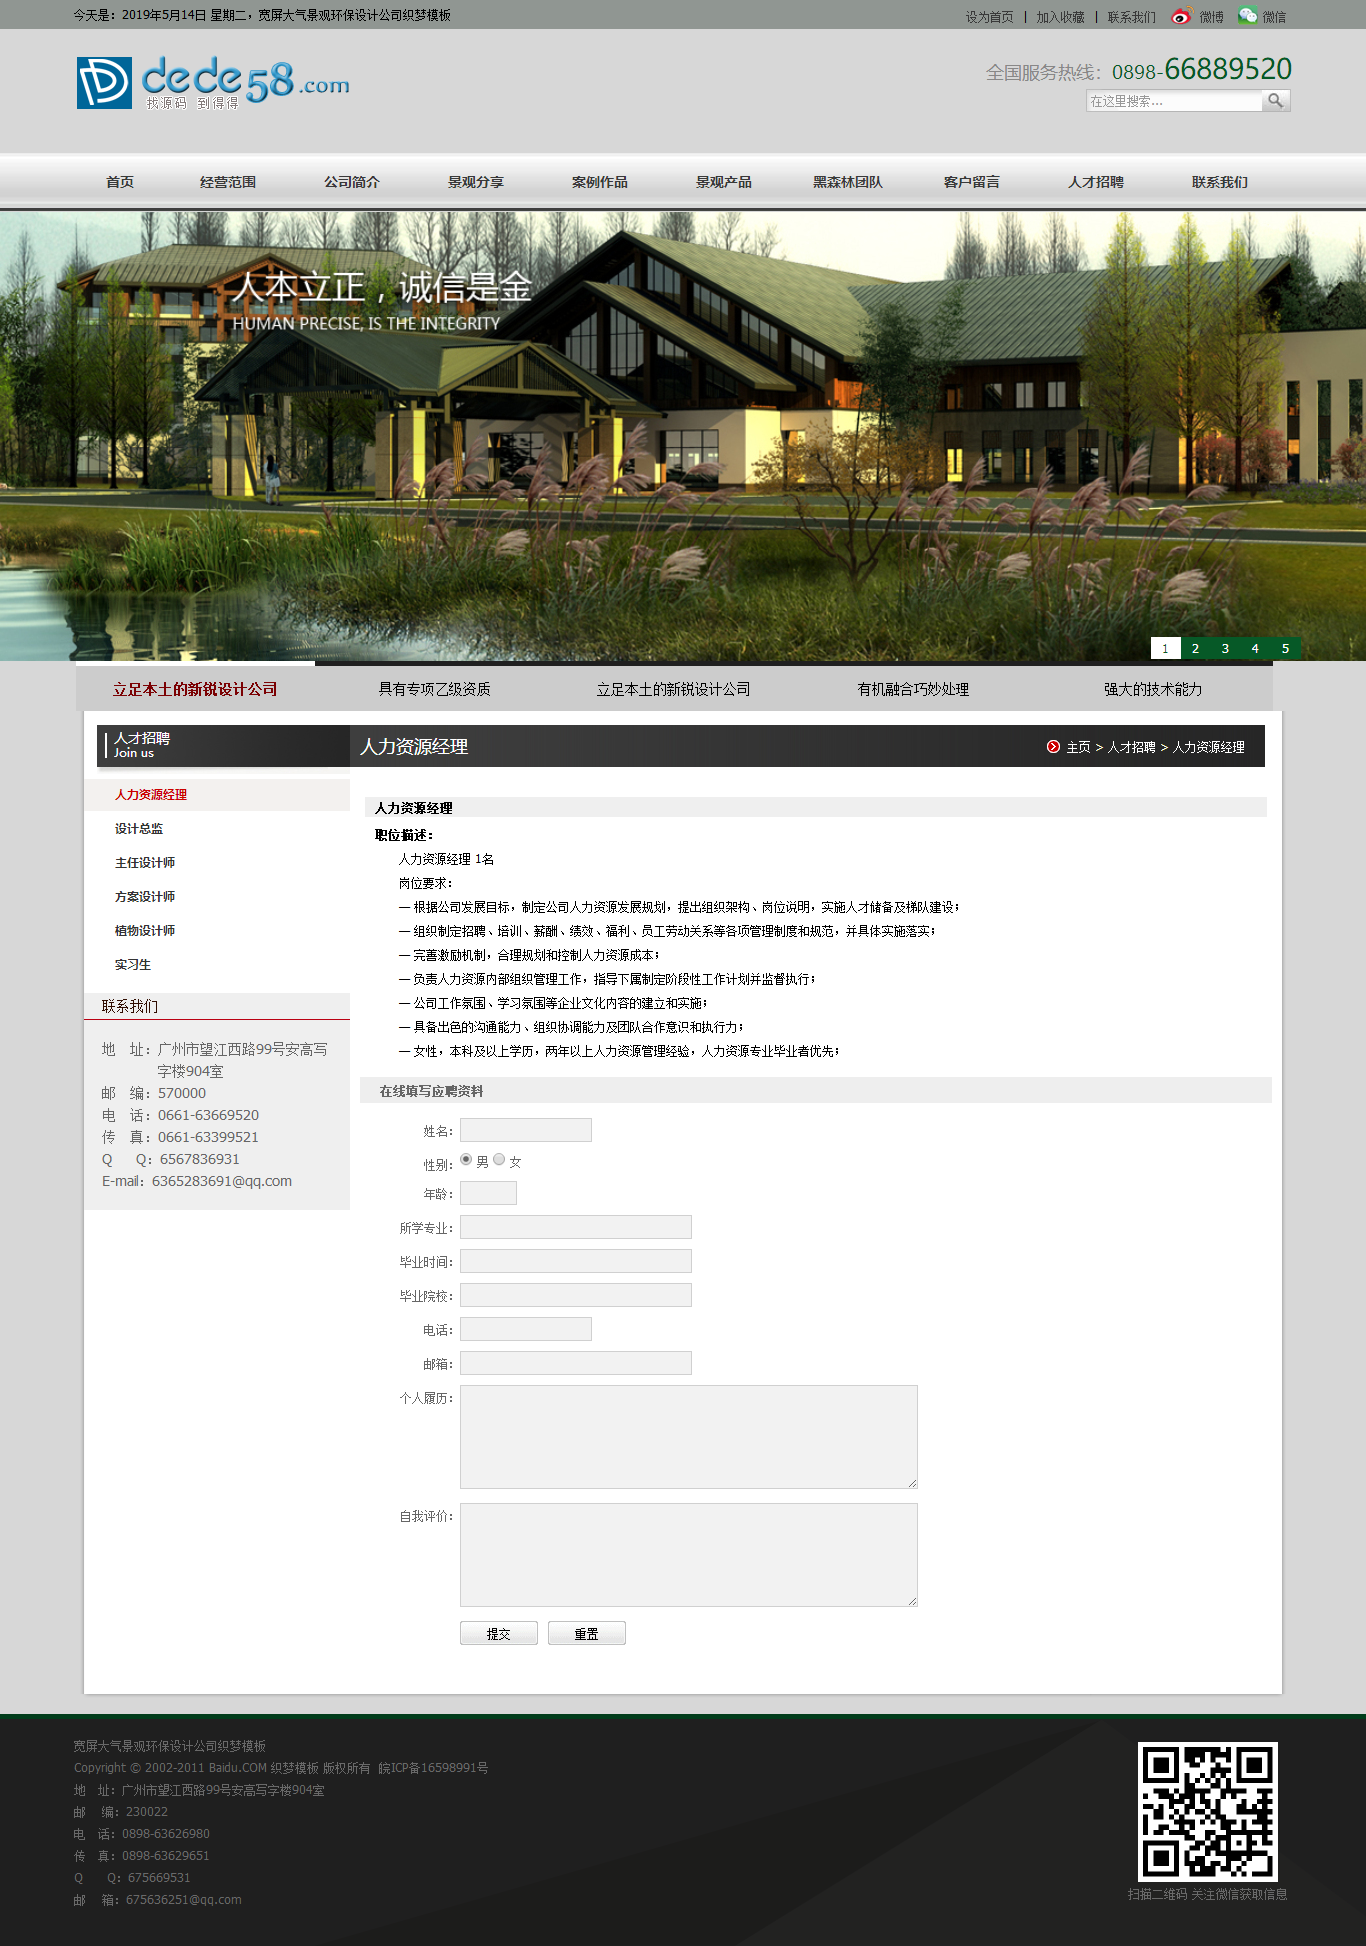The width and height of the screenshot is (1366, 1946).
Task: Click footer email 675636251@qq.com
Action: coord(184,1900)
